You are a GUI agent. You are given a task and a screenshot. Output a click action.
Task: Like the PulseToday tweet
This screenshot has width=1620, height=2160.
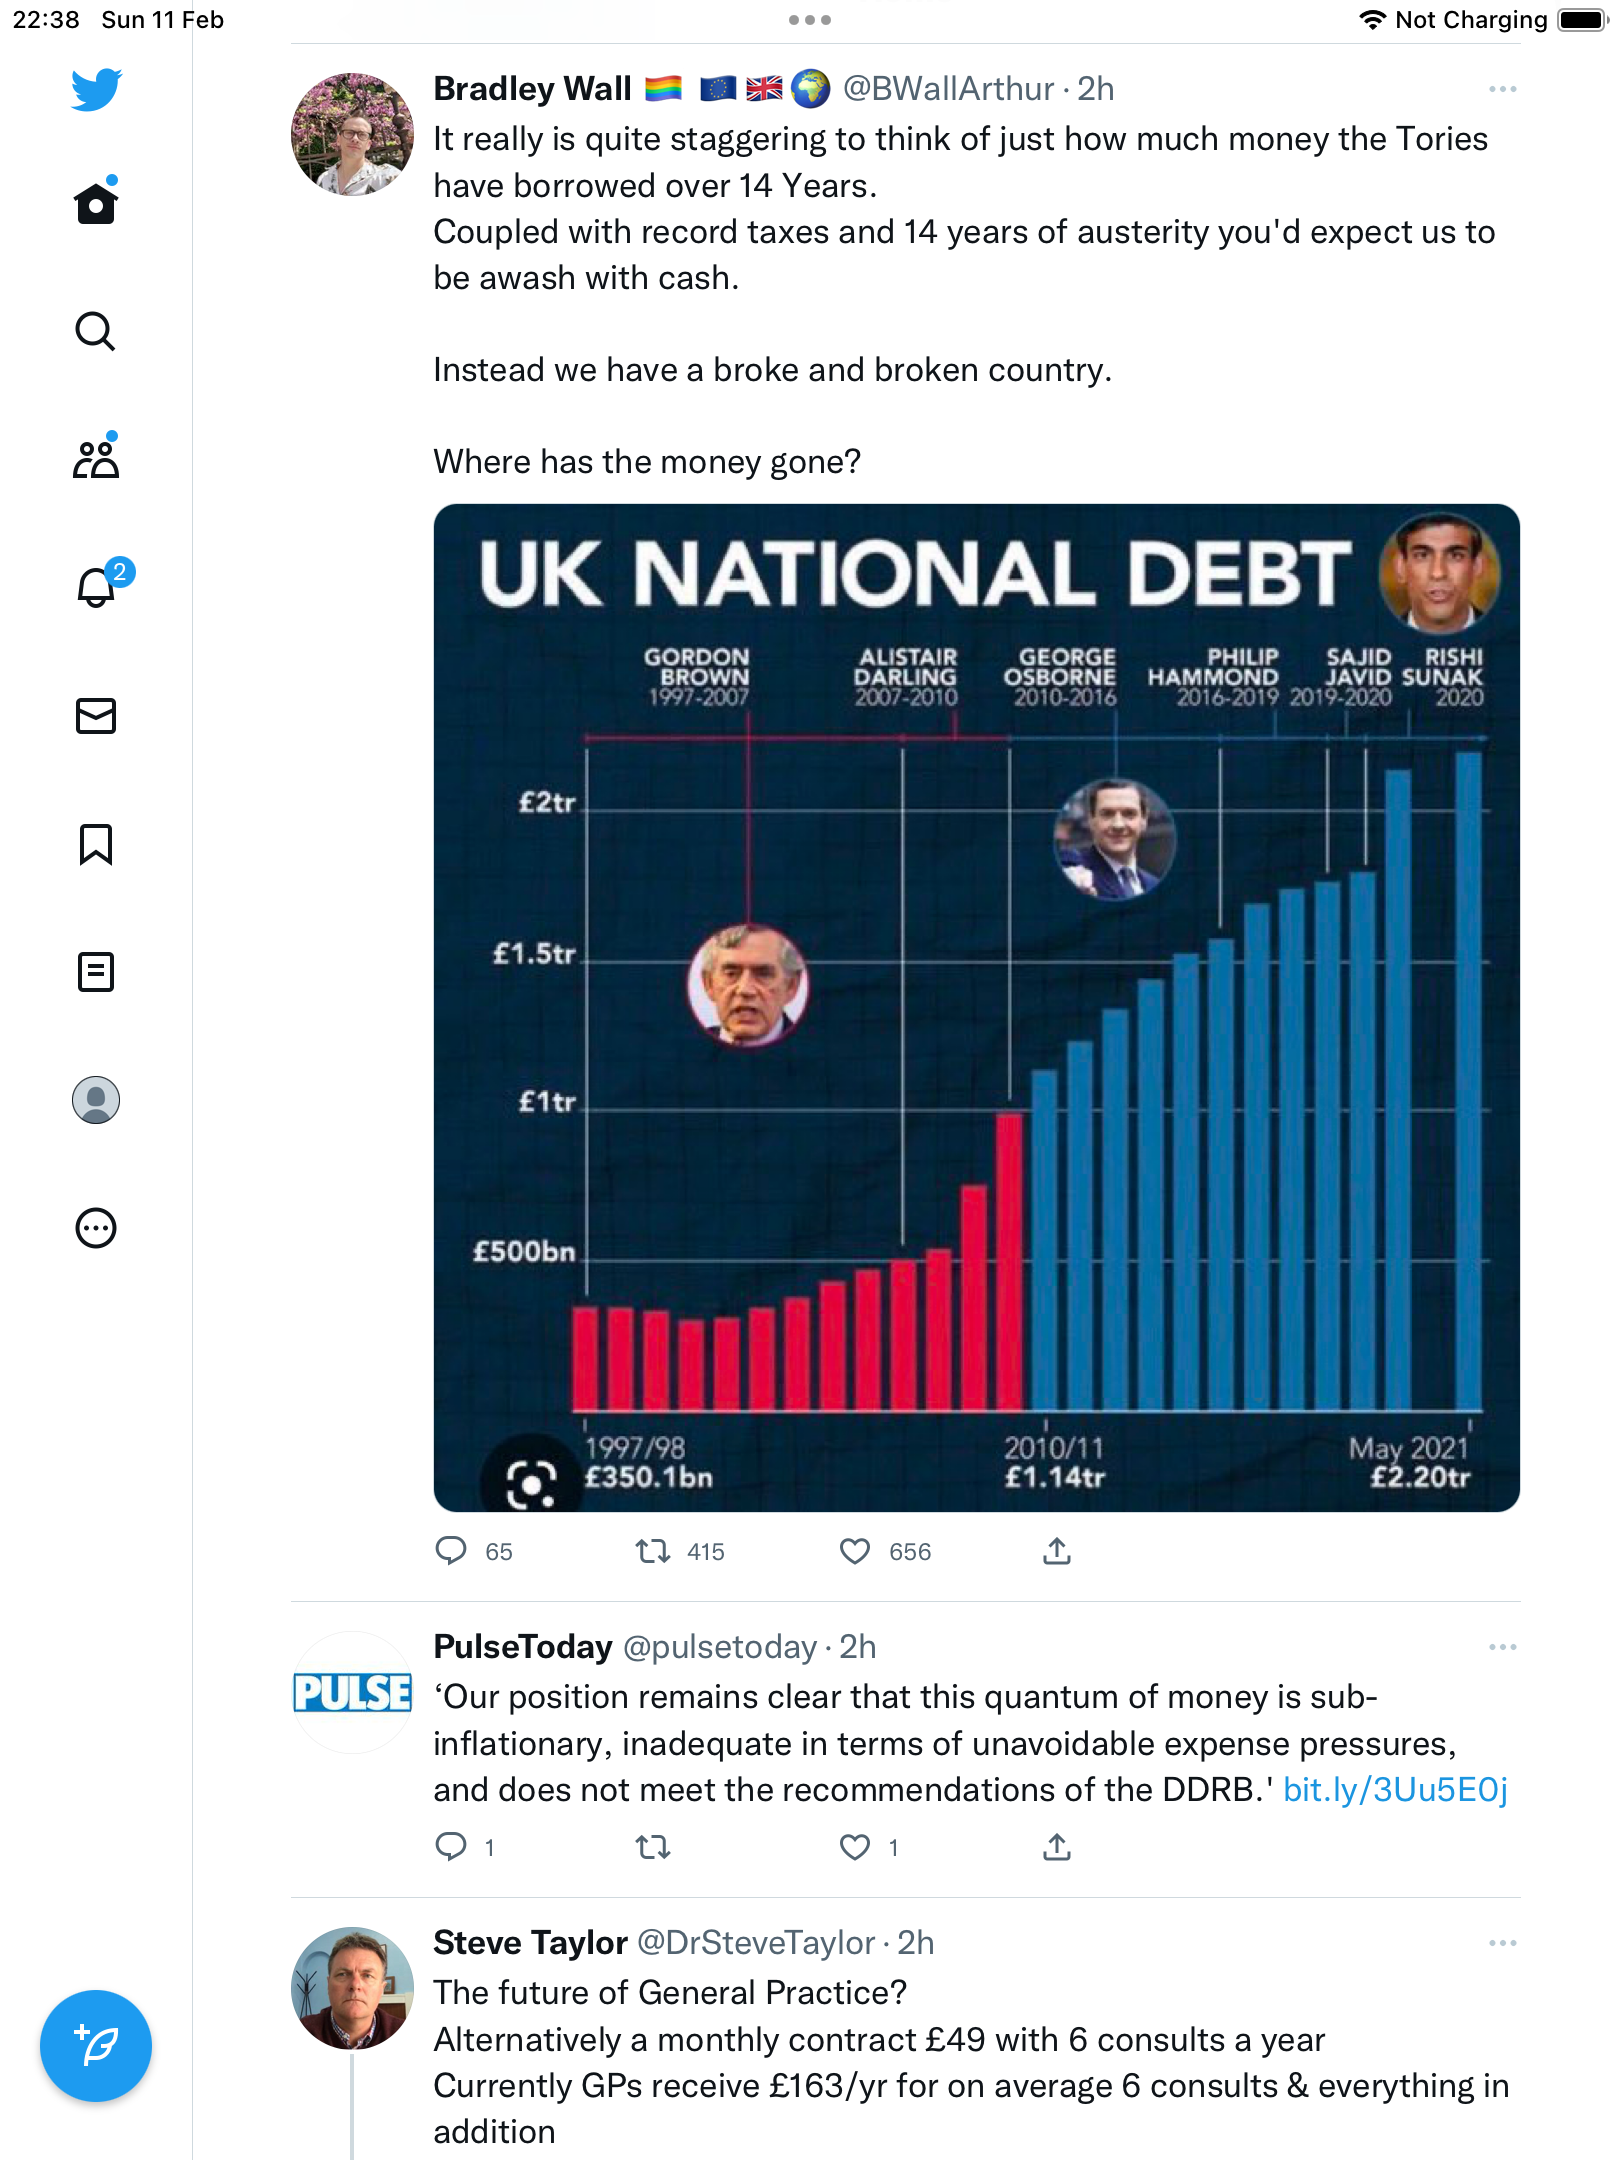pos(855,1847)
